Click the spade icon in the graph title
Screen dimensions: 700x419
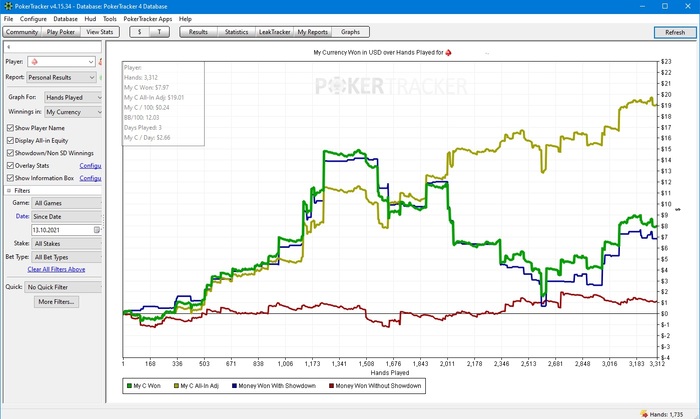[x=448, y=53]
